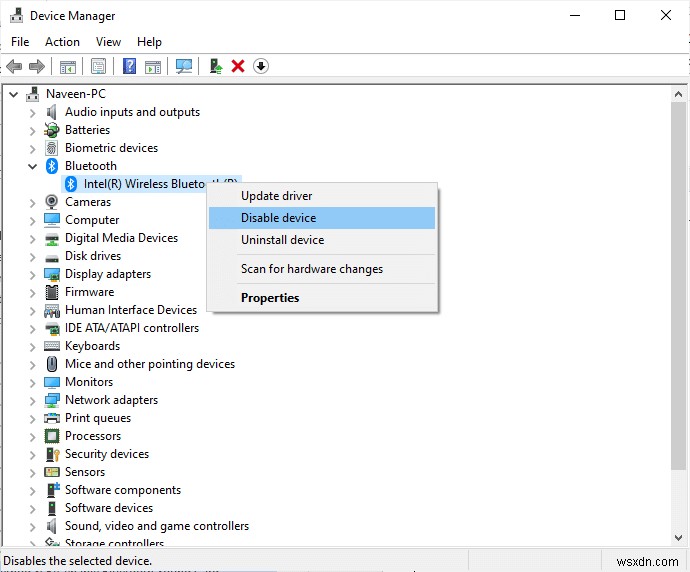The height and width of the screenshot is (572, 690).
Task: Expand the Disk drives category
Action: (33, 257)
